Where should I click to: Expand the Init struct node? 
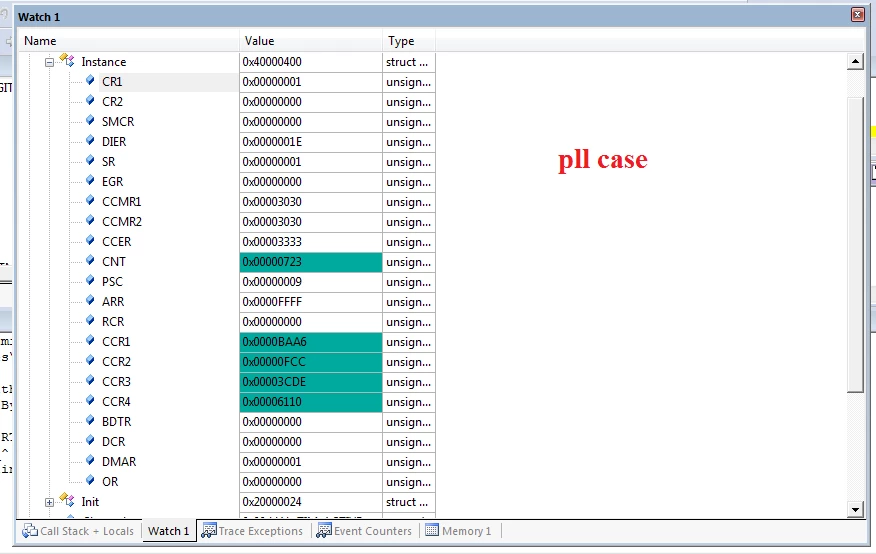point(49,503)
